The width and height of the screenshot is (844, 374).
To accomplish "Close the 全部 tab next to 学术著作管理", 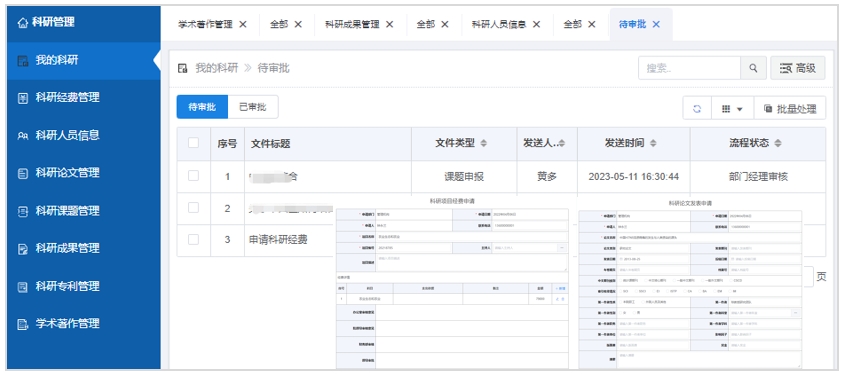I will pyautogui.click(x=298, y=24).
